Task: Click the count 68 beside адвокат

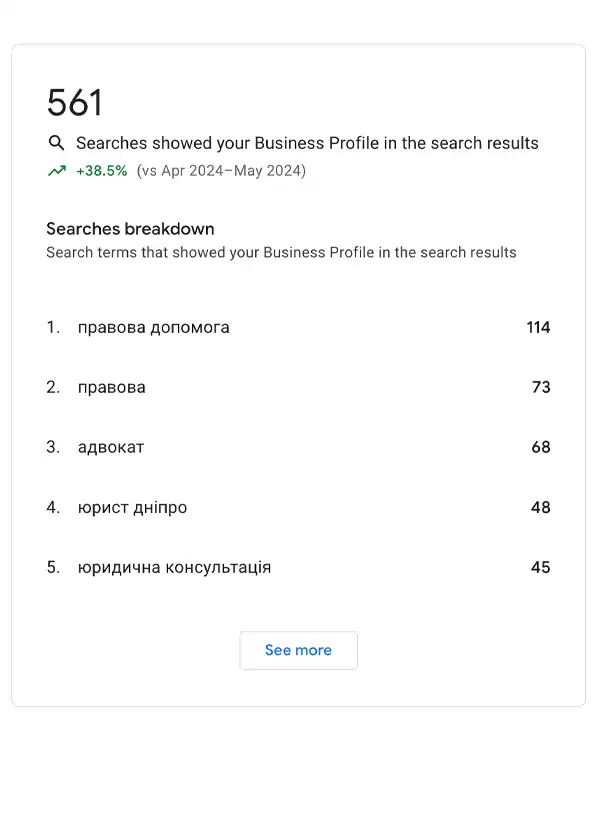Action: point(541,447)
